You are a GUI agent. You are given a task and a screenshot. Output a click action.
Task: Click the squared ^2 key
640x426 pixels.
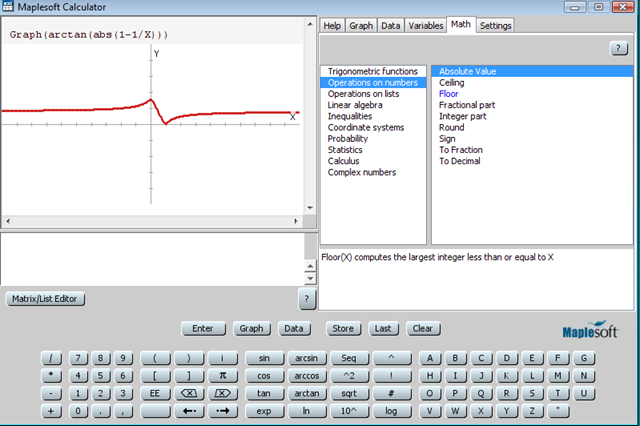pyautogui.click(x=349, y=376)
